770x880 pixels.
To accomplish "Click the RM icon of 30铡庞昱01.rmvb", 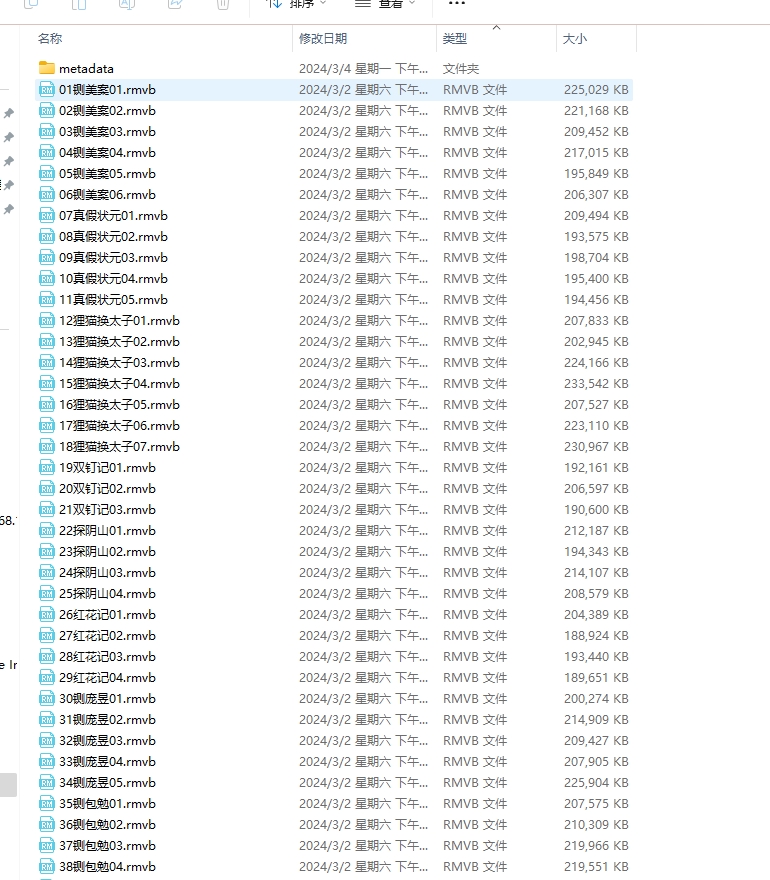I will (x=47, y=699).
